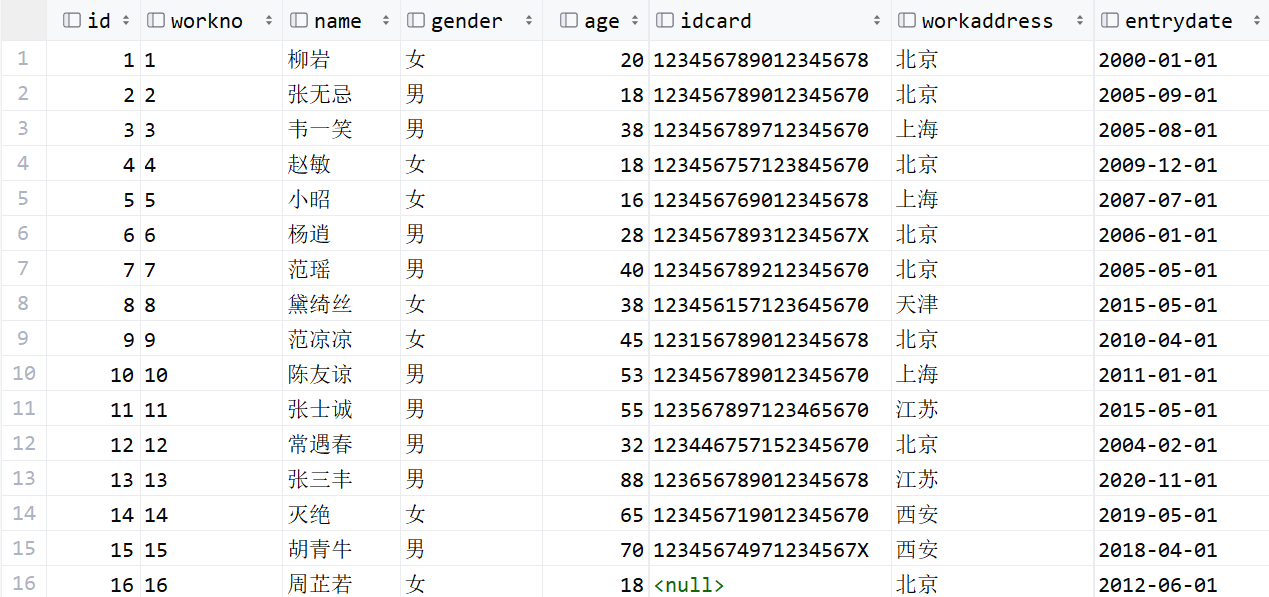Click the workaddress cell 天津
Viewport: 1269px width, 597px height.
[917, 305]
